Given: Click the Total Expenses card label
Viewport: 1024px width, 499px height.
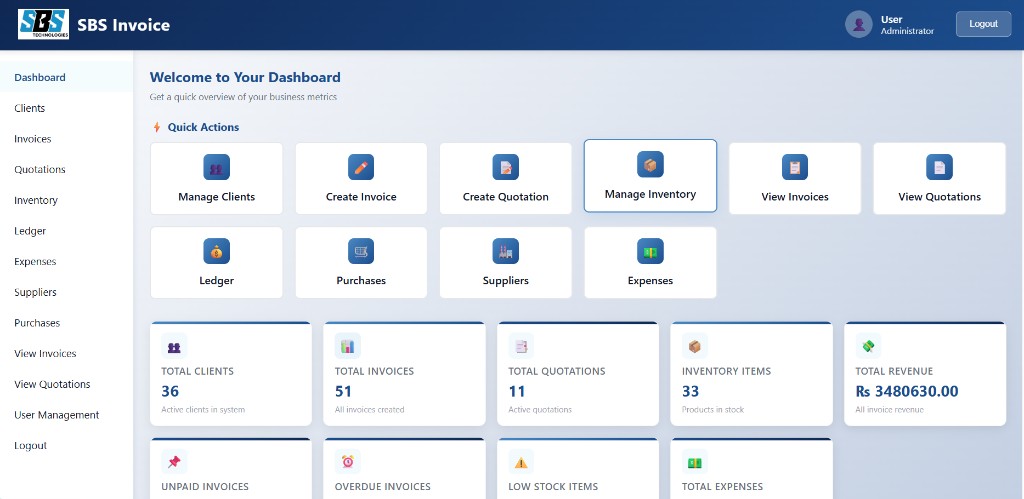Looking at the screenshot, I should (722, 487).
